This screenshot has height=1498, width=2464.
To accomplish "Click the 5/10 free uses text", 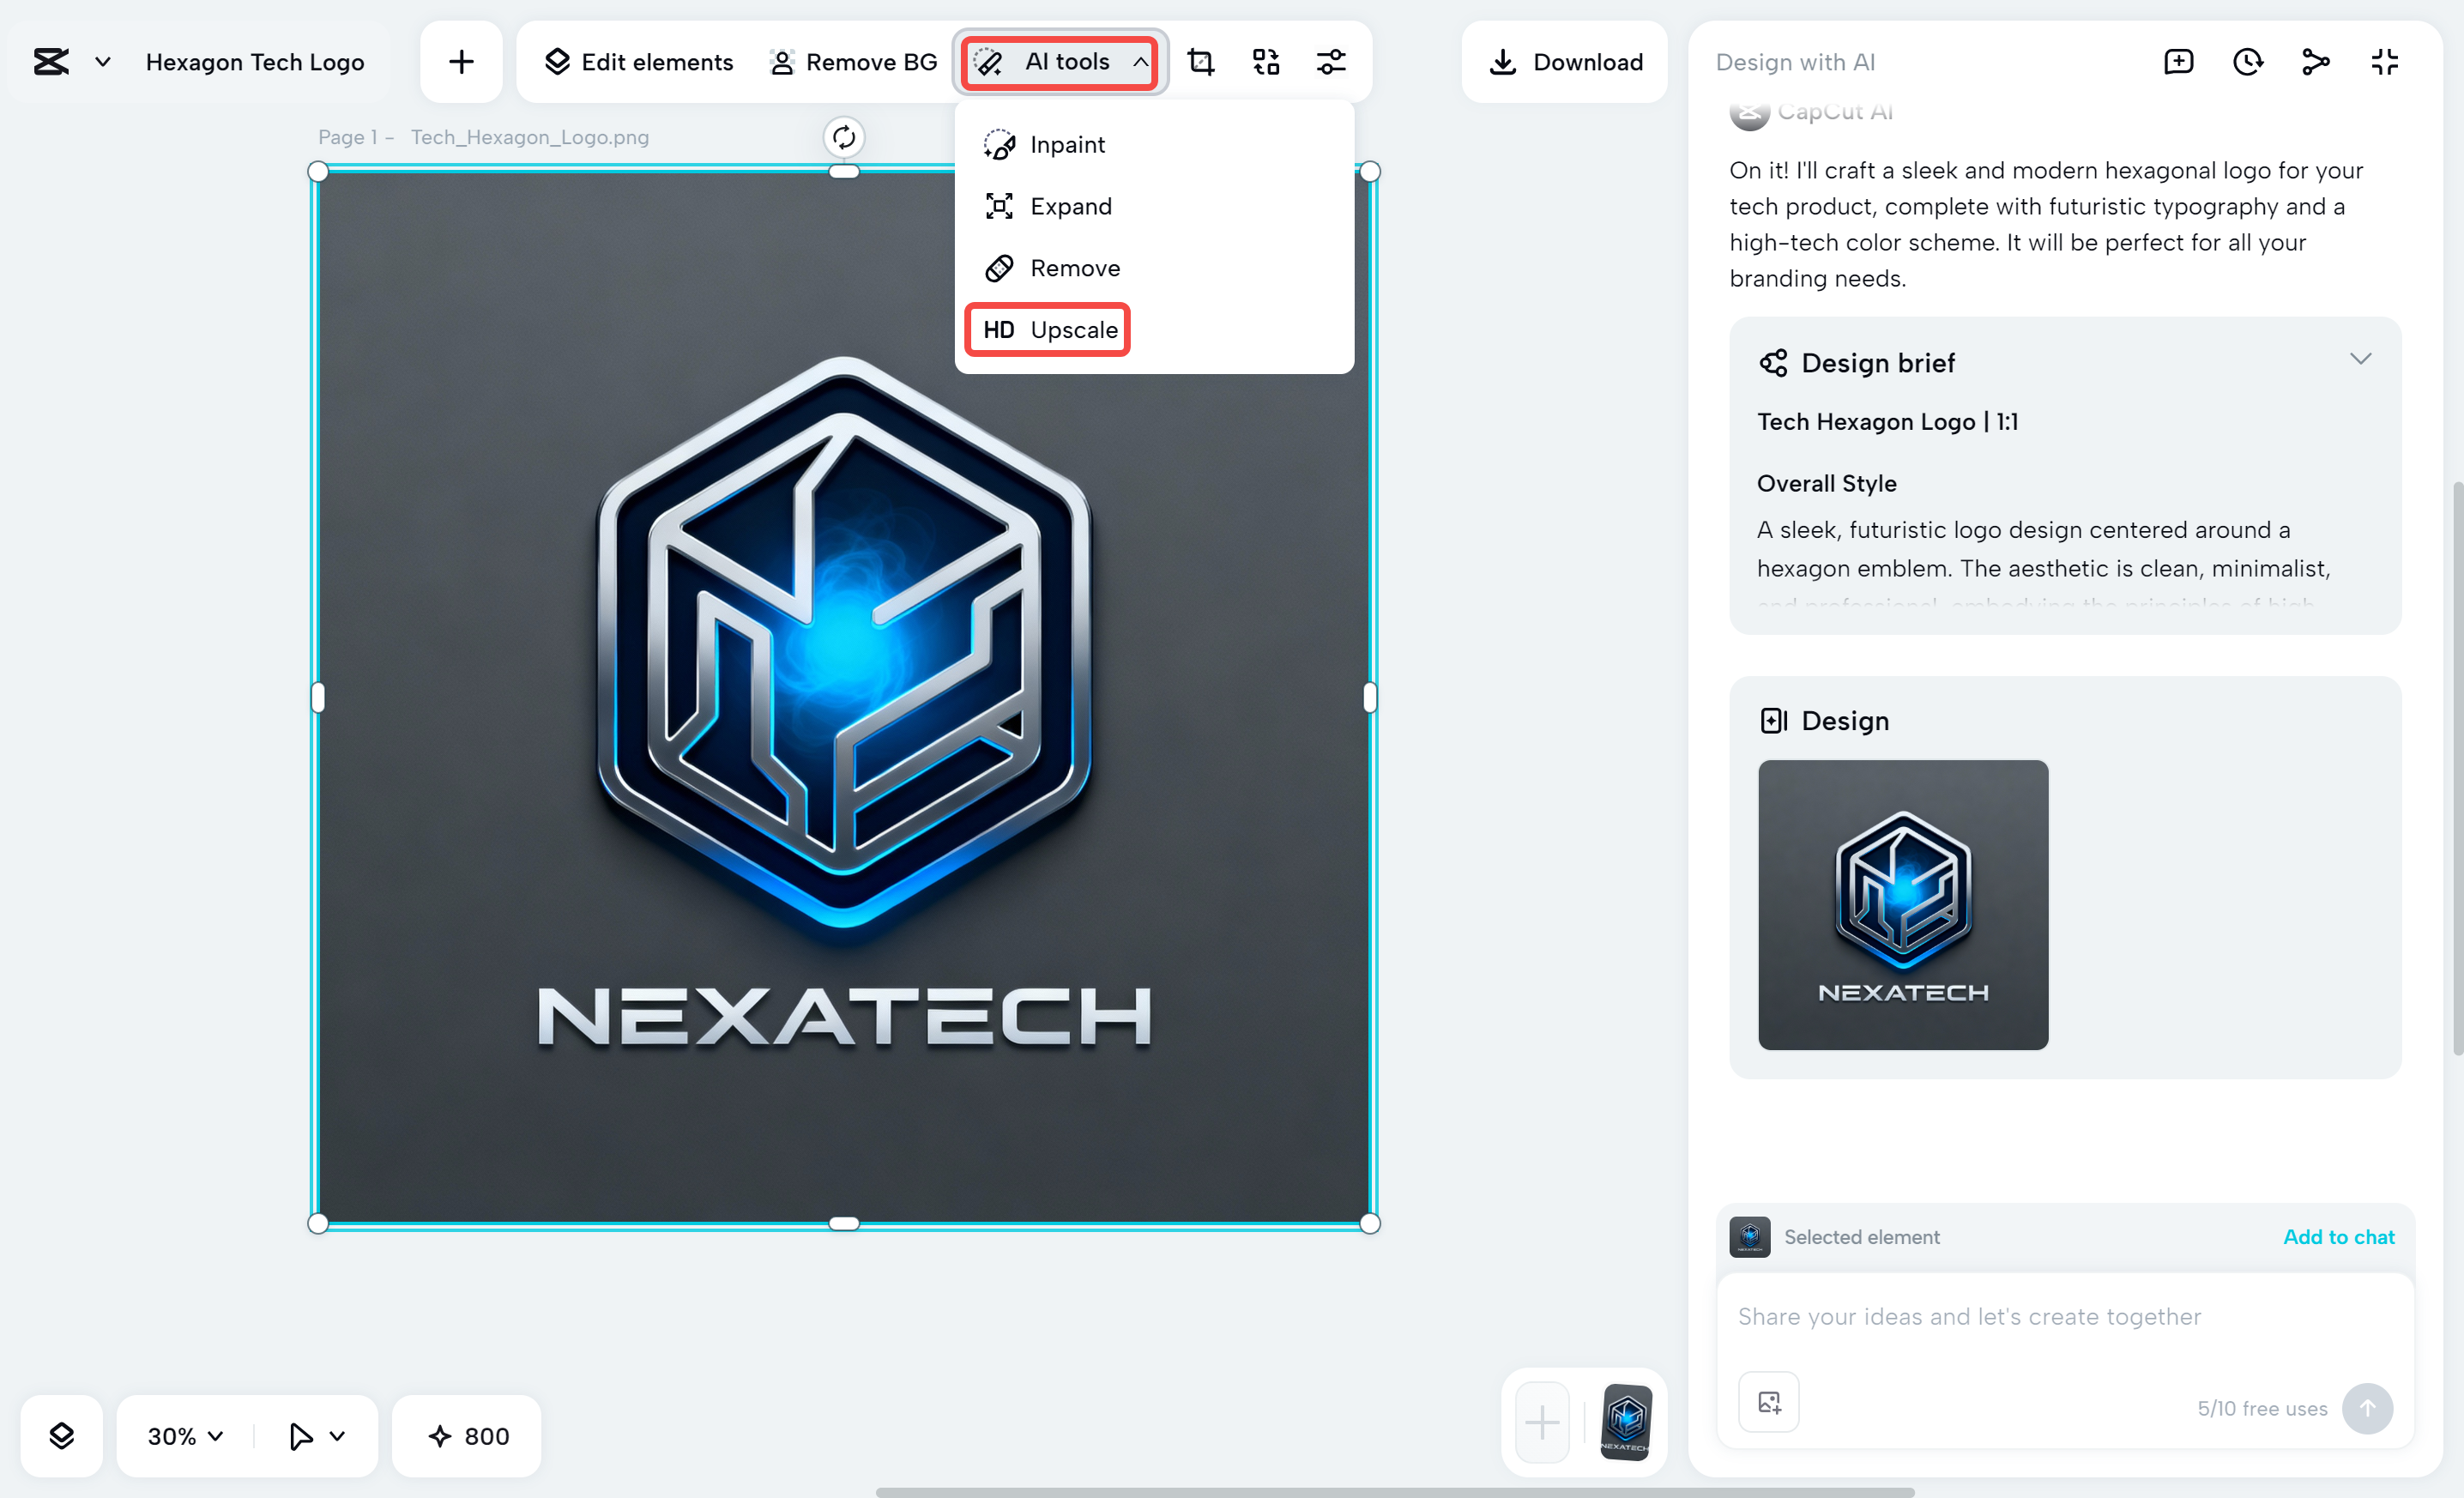I will 2262,1408.
